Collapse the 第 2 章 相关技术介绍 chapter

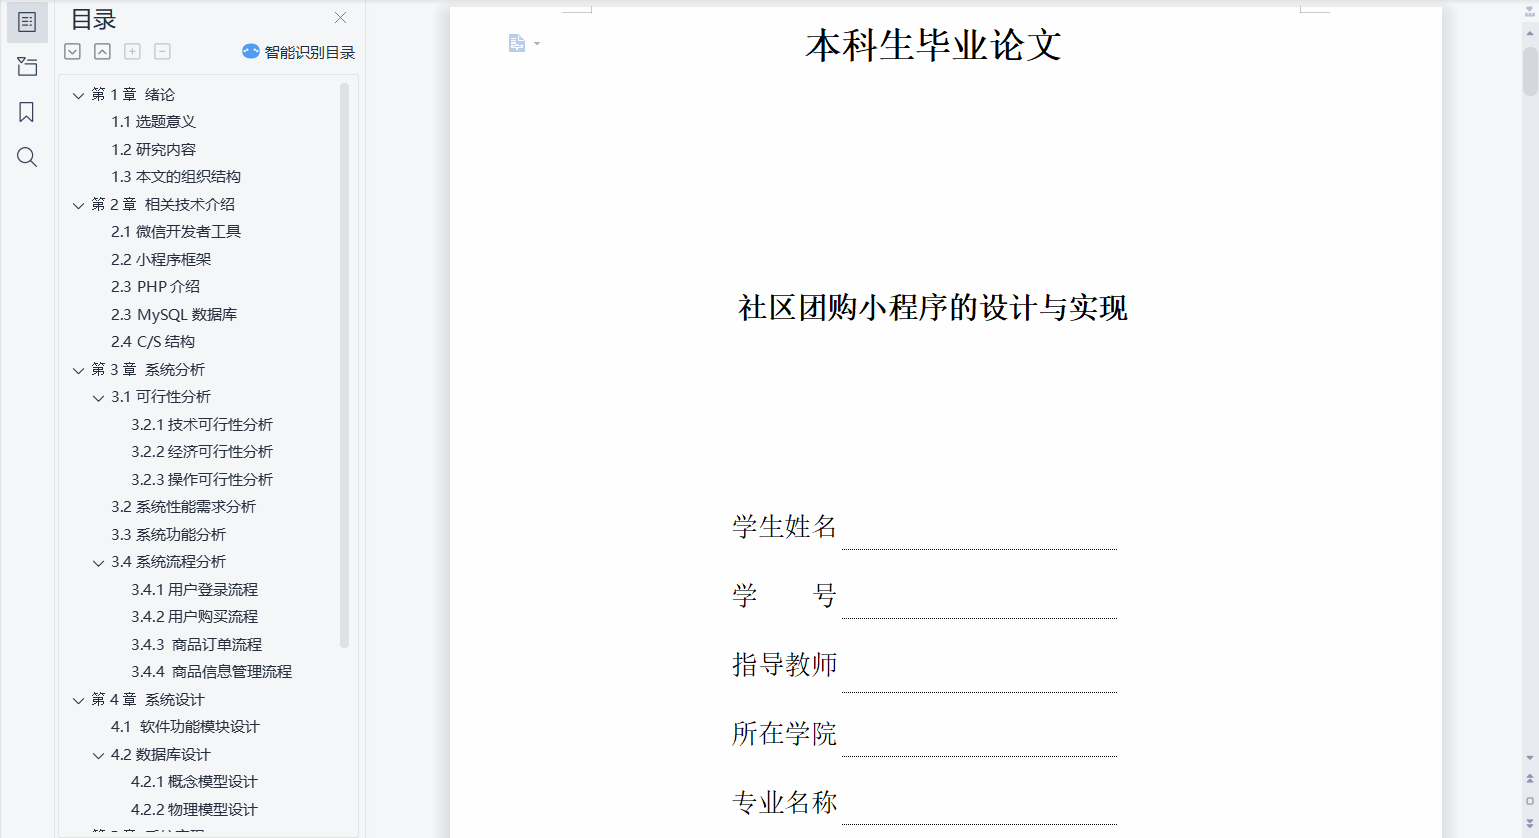79,205
